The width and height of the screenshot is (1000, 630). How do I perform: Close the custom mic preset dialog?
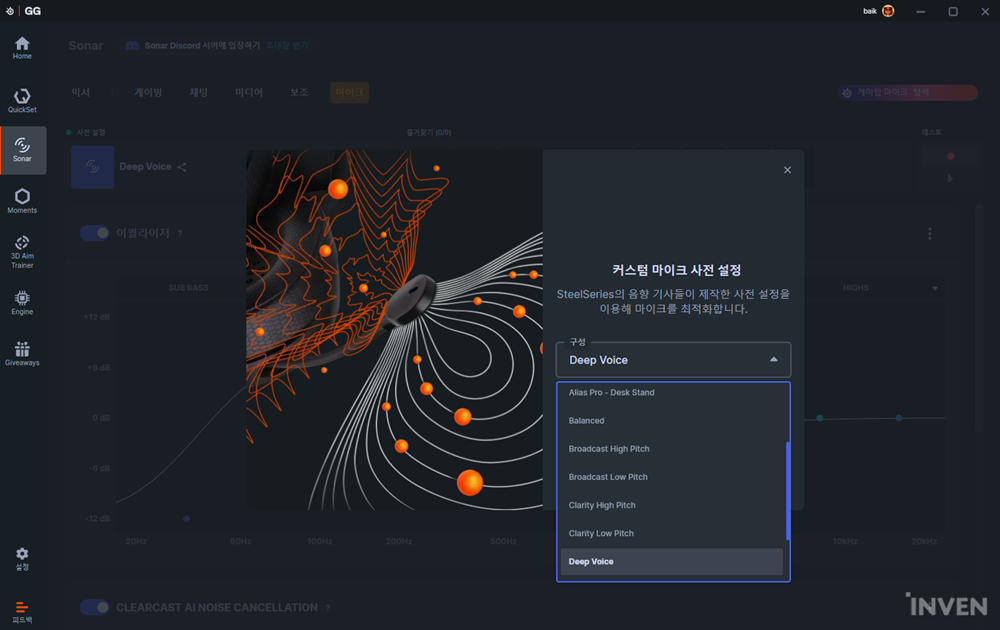coord(787,170)
